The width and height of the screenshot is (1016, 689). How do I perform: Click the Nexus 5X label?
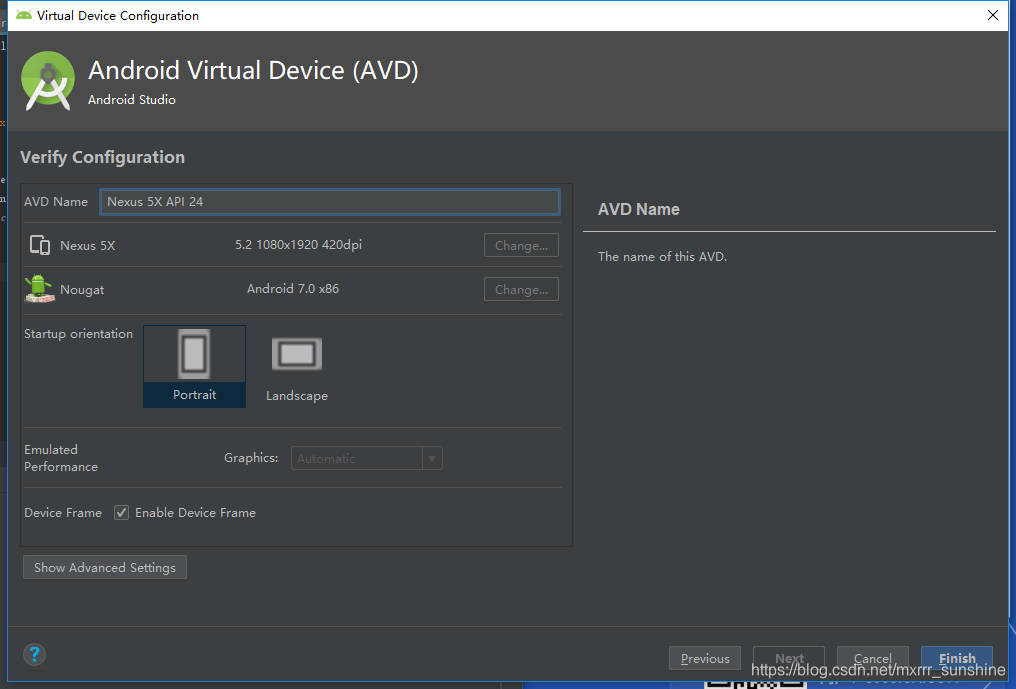(x=87, y=246)
